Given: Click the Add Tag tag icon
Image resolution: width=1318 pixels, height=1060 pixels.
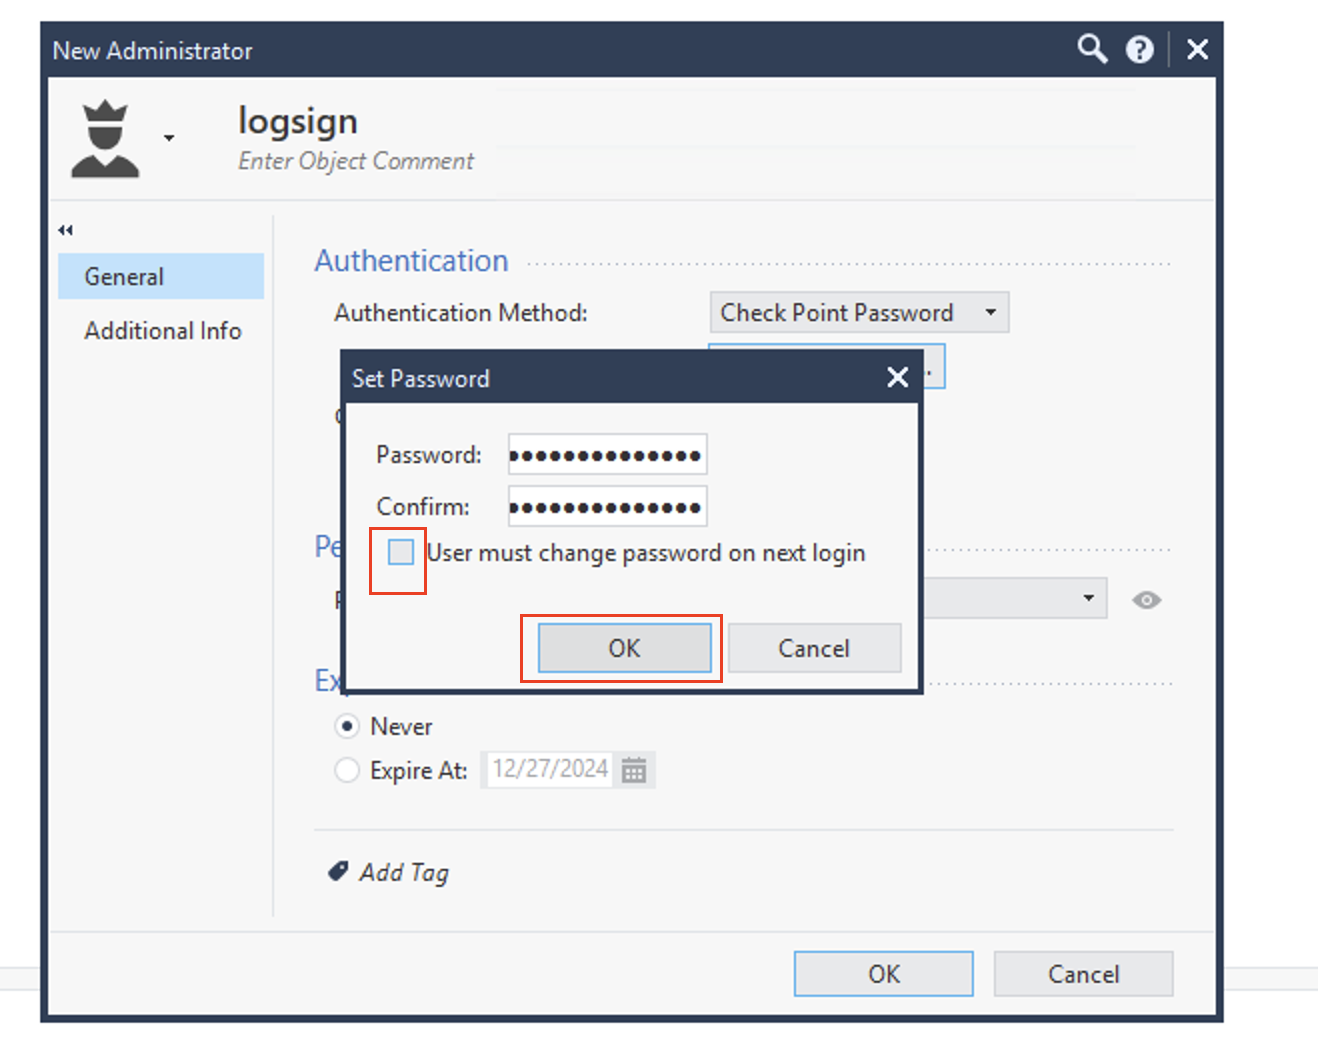Looking at the screenshot, I should click(338, 871).
